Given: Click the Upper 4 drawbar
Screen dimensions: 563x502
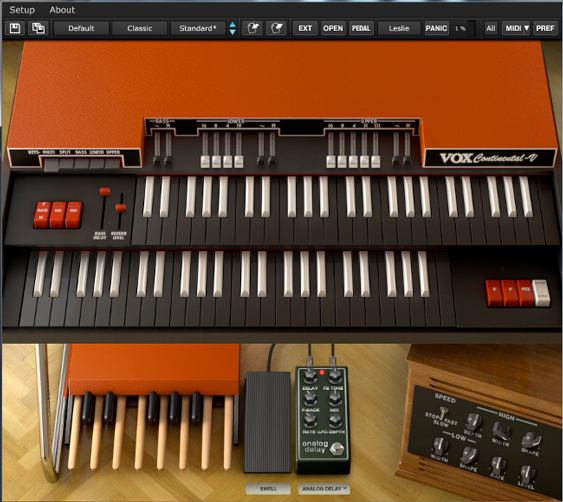Looking at the screenshot, I should click(x=353, y=162).
